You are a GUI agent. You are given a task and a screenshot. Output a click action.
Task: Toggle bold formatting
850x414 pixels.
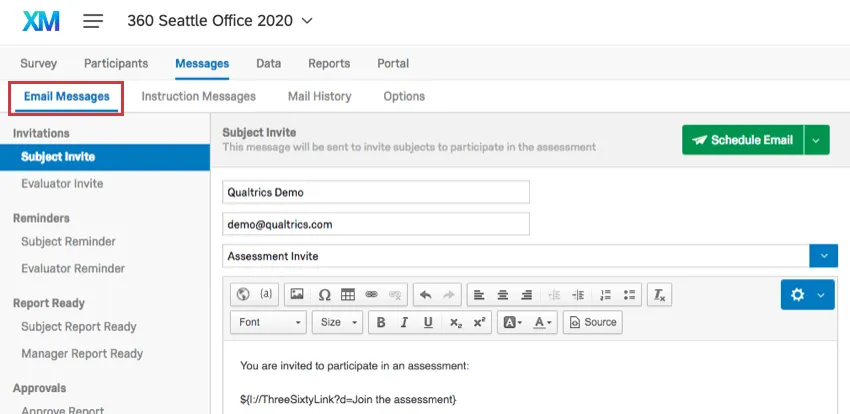pyautogui.click(x=380, y=322)
